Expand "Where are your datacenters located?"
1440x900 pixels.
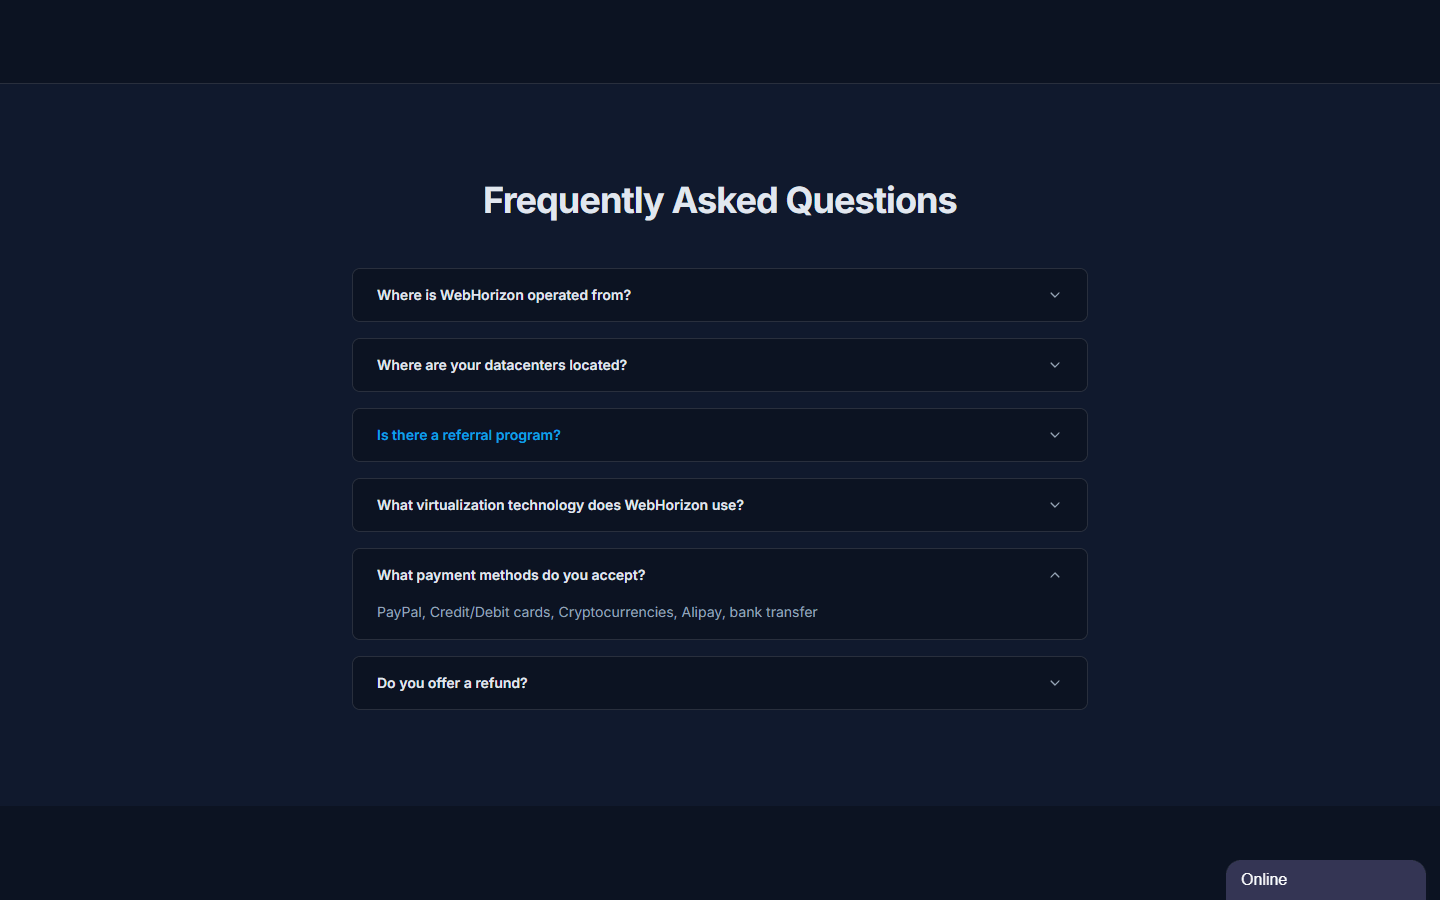(x=720, y=365)
